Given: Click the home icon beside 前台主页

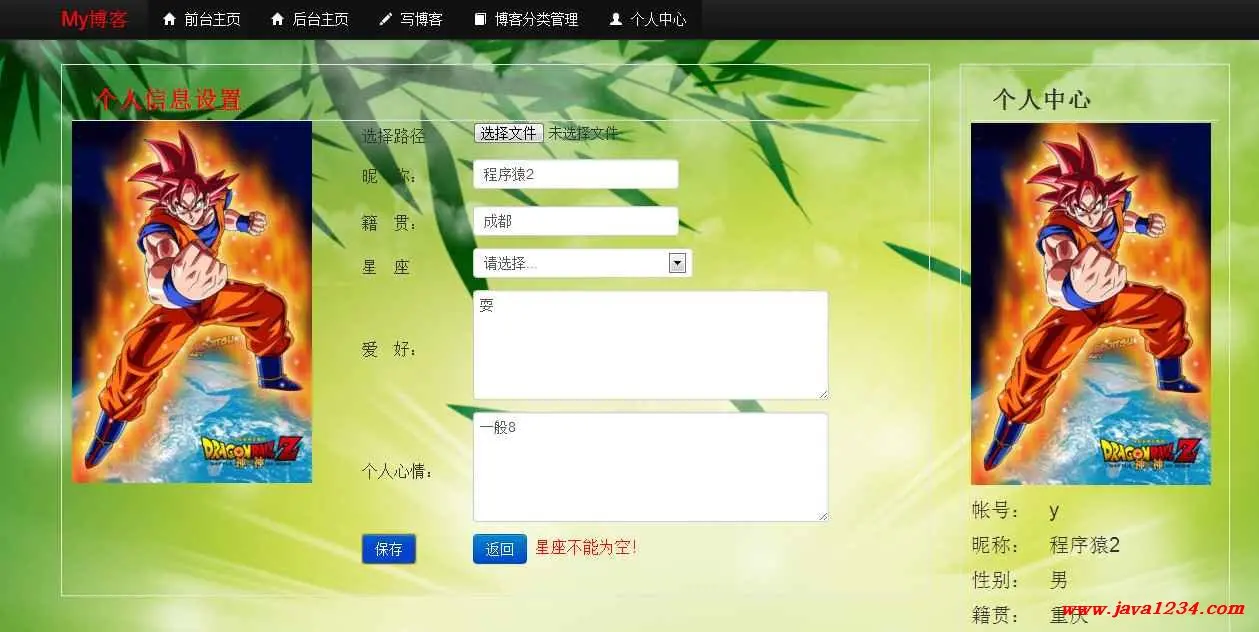Looking at the screenshot, I should pyautogui.click(x=169, y=19).
